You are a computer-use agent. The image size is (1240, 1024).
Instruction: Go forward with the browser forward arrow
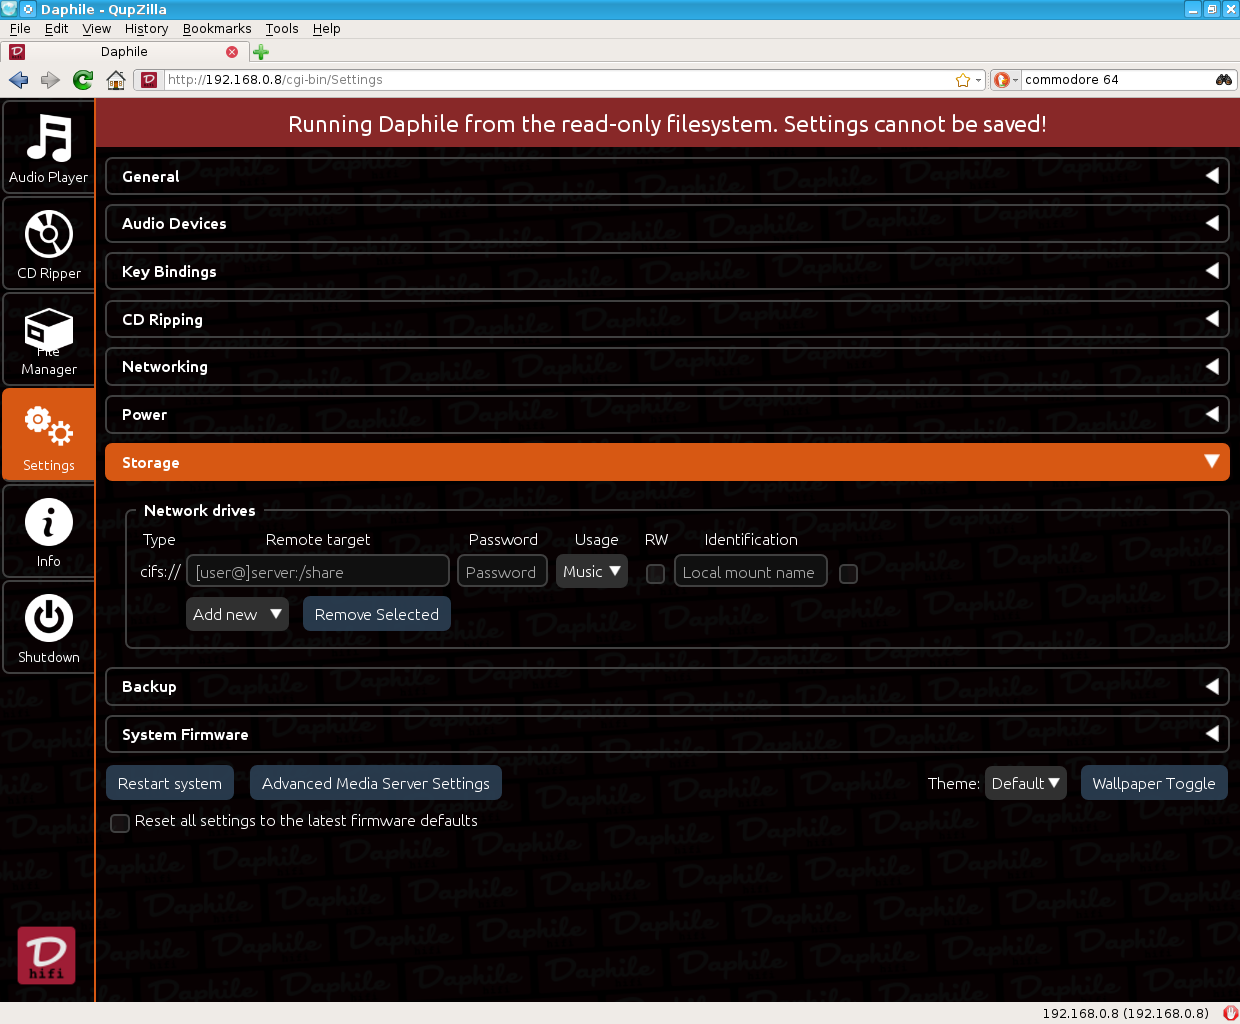(x=50, y=80)
